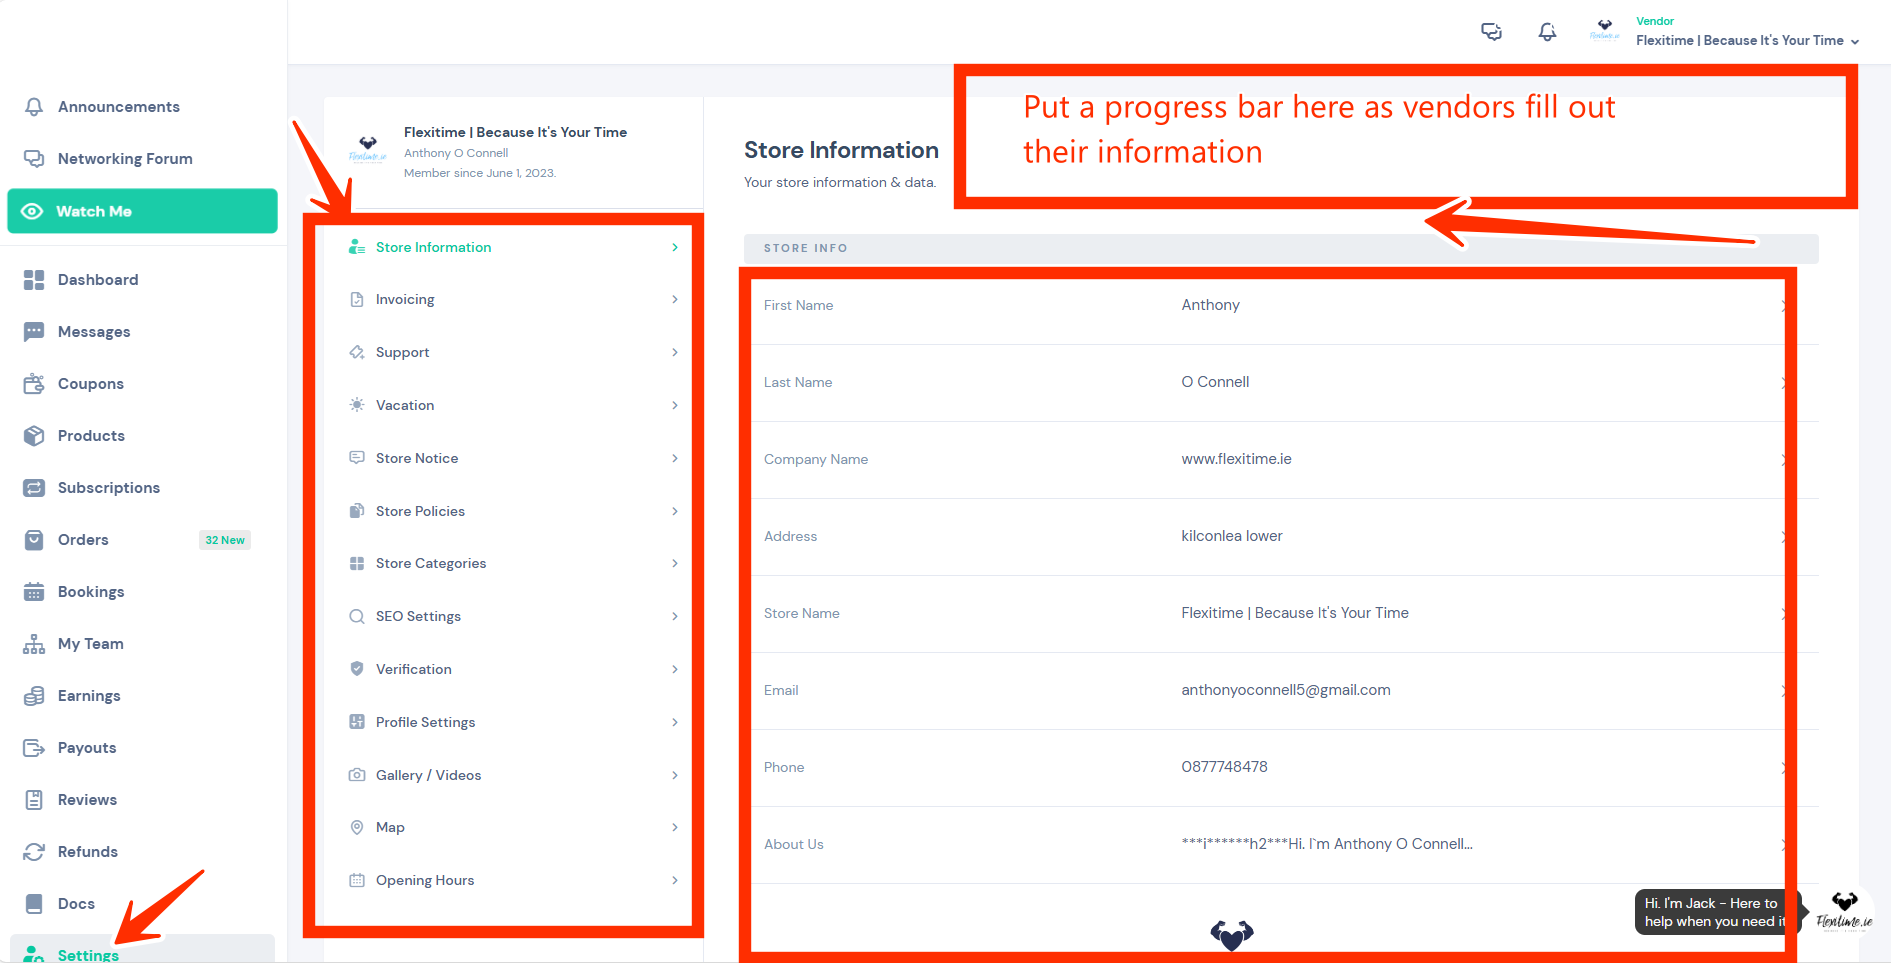Click the Refunds arrows icon
This screenshot has height=963, width=1891.
[34, 852]
